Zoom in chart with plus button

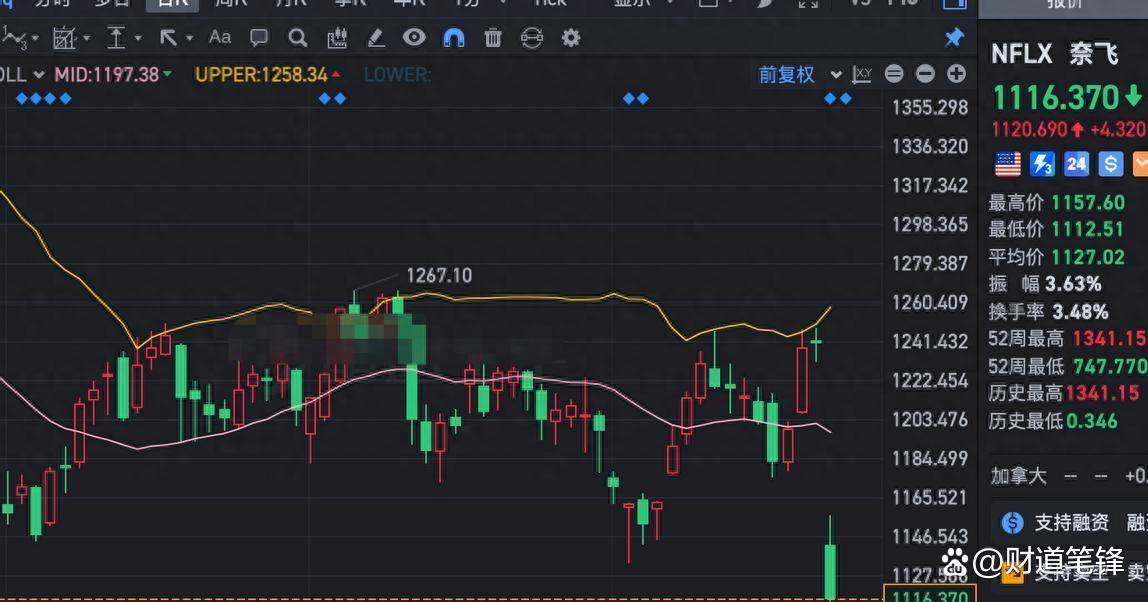[x=957, y=74]
